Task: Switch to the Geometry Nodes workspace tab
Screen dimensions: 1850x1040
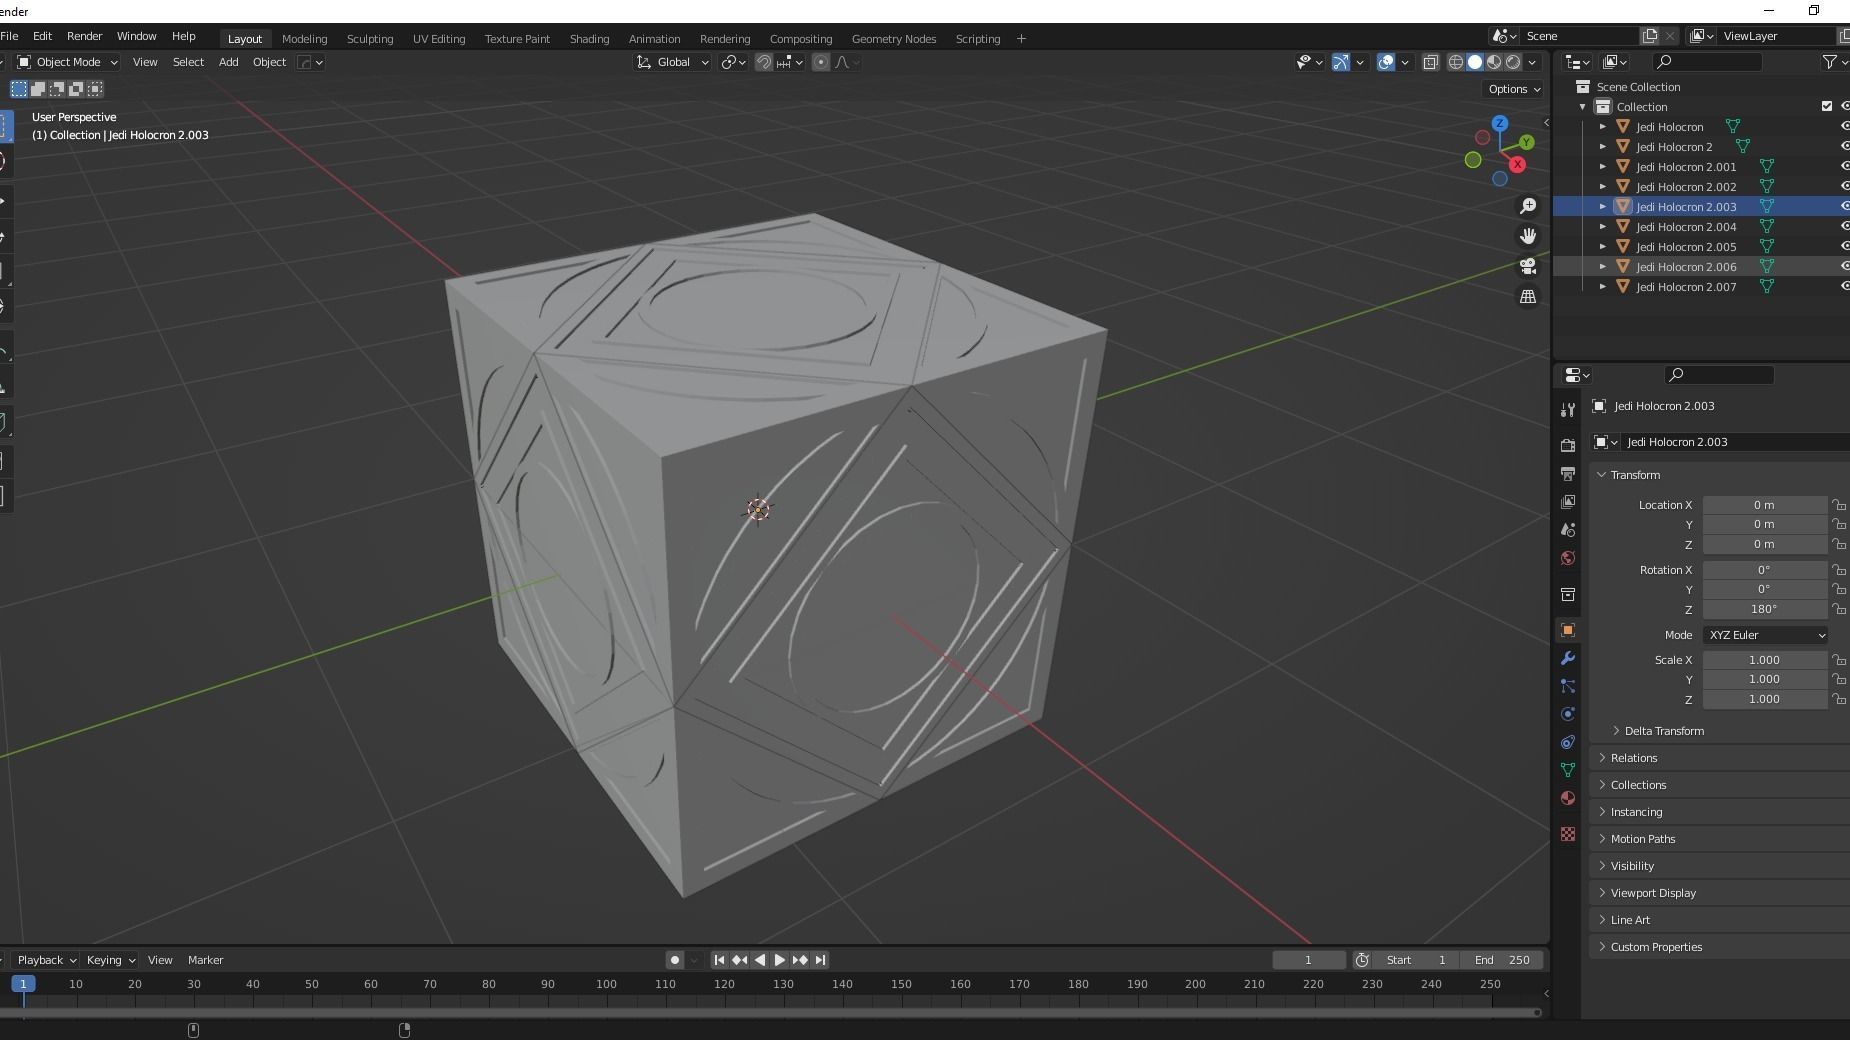Action: pyautogui.click(x=893, y=39)
